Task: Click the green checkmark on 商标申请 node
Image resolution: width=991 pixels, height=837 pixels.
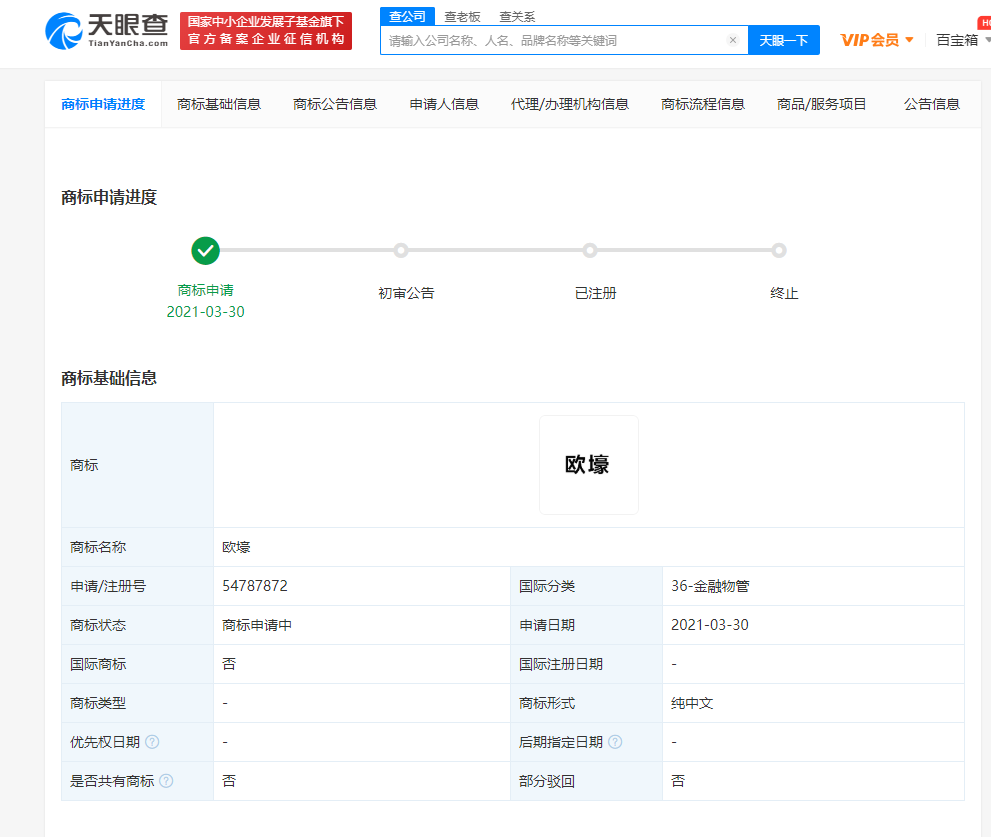Action: [205, 250]
